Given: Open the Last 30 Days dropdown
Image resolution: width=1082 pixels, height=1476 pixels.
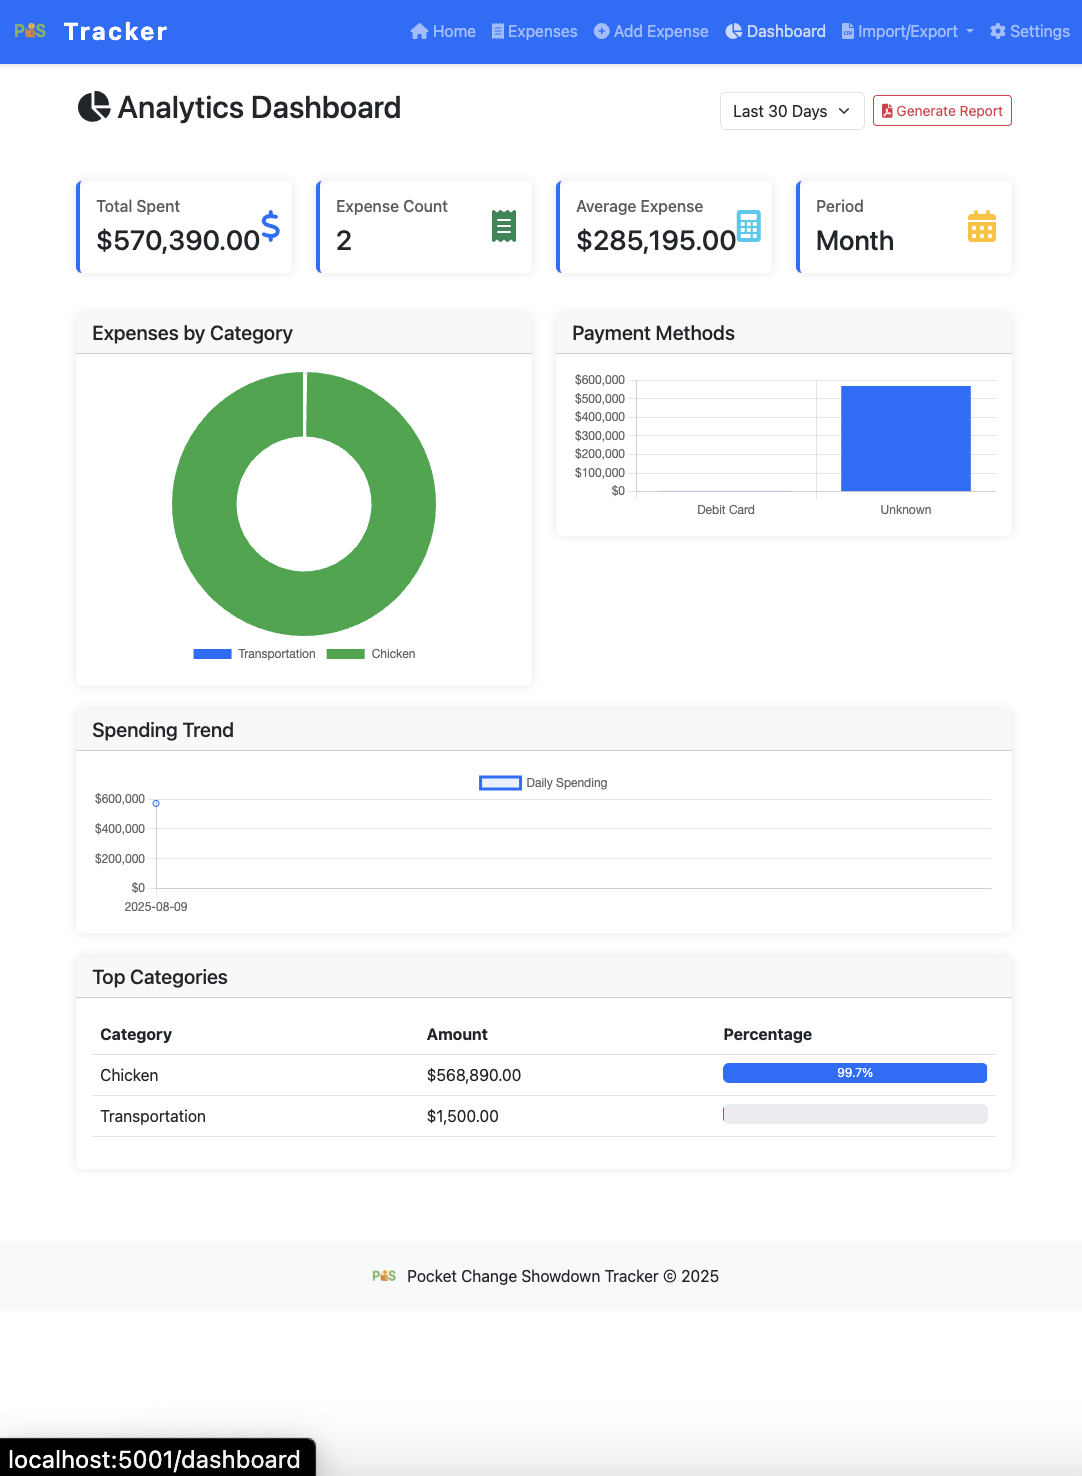Looking at the screenshot, I should point(791,111).
